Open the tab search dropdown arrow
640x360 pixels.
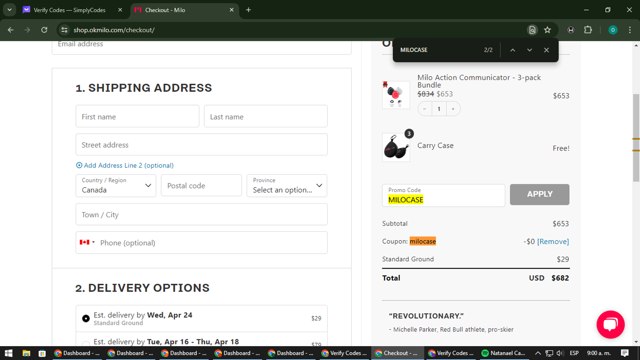[x=9, y=10]
